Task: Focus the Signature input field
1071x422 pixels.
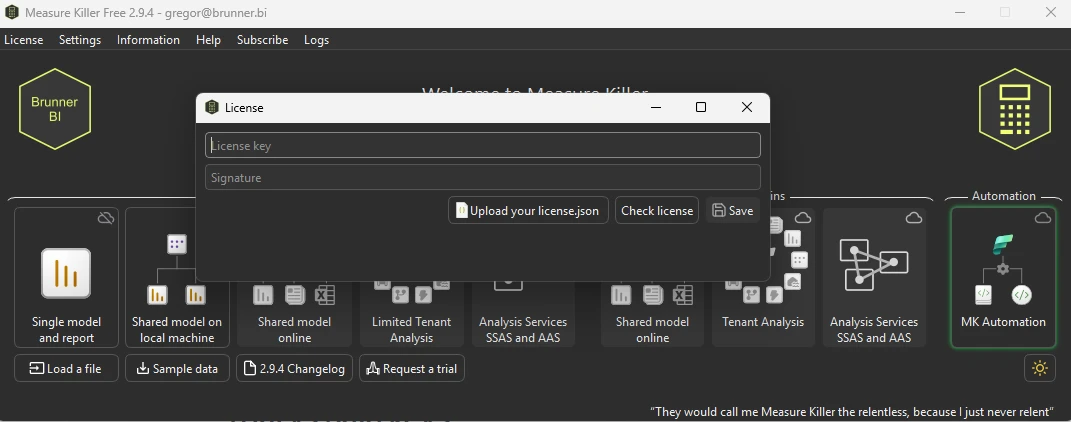Action: (x=483, y=178)
